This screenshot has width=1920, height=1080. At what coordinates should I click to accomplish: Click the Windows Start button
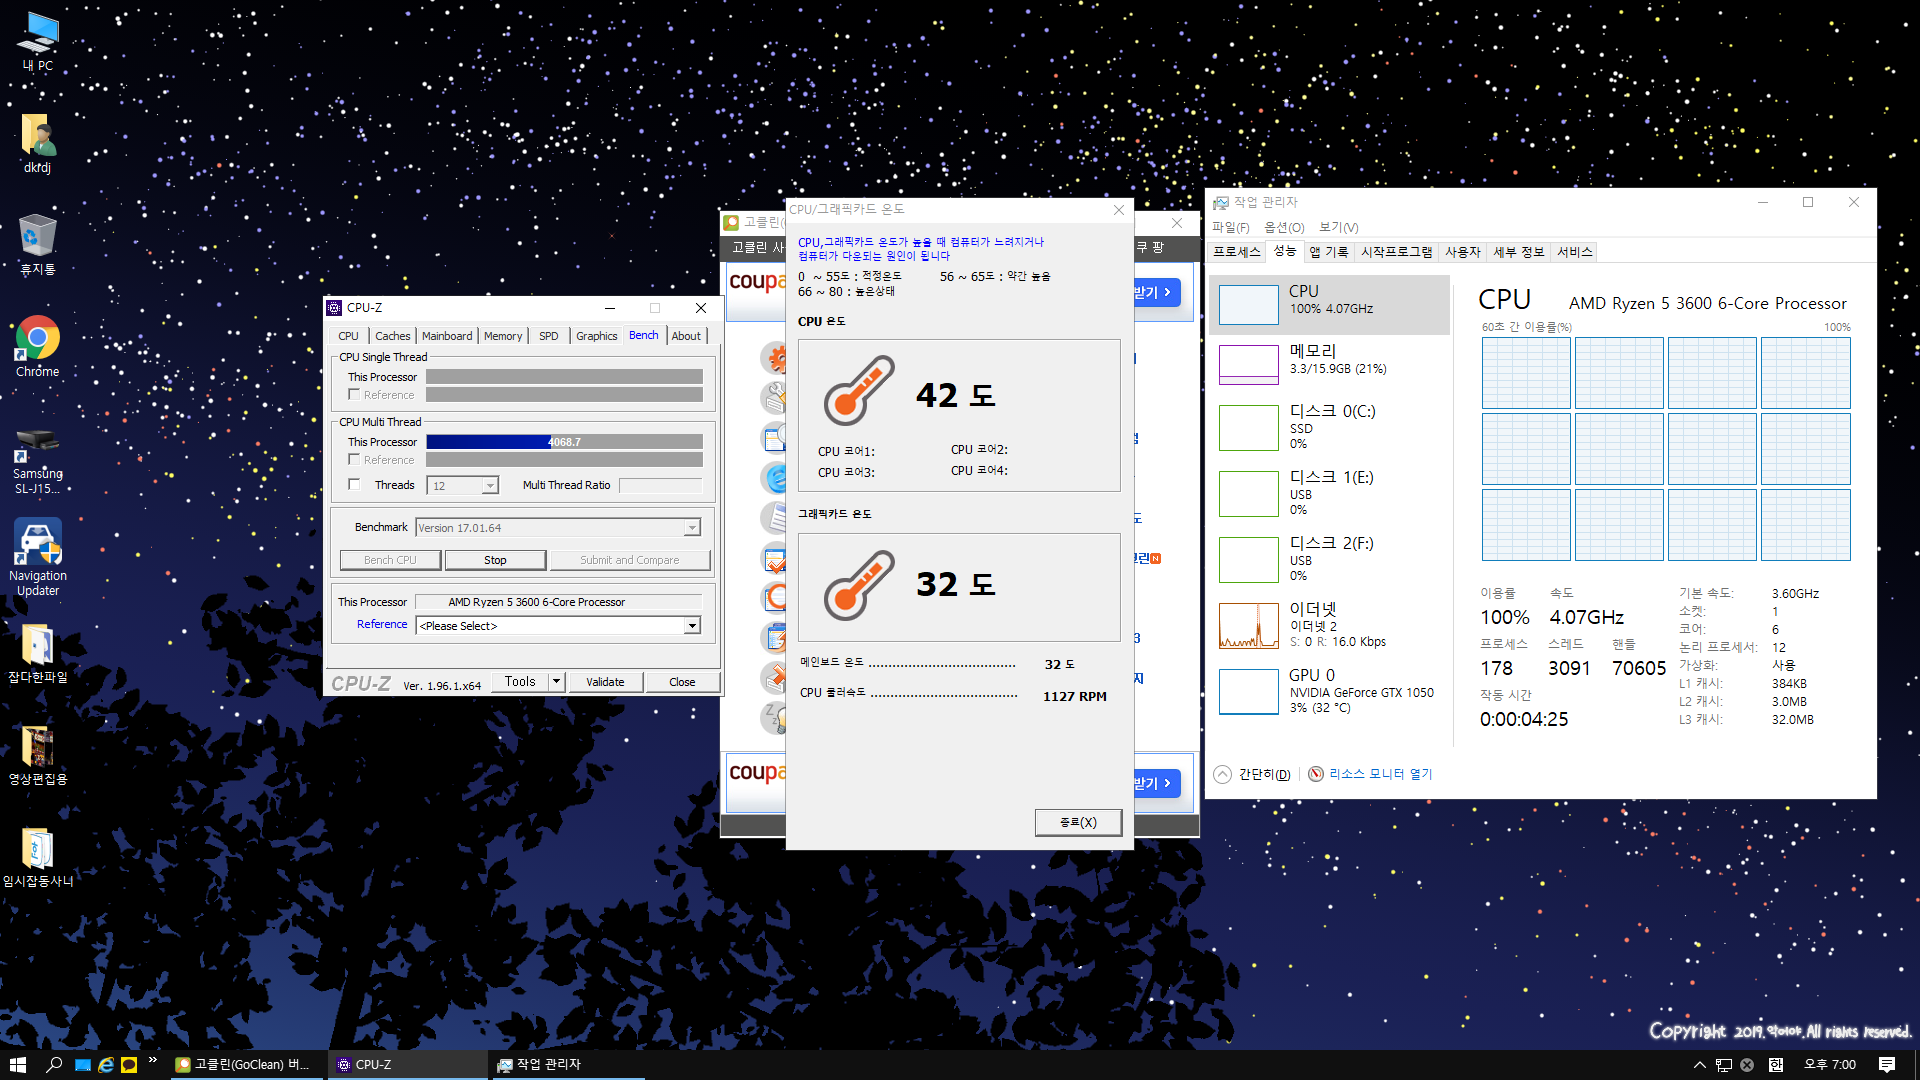tap(18, 1065)
